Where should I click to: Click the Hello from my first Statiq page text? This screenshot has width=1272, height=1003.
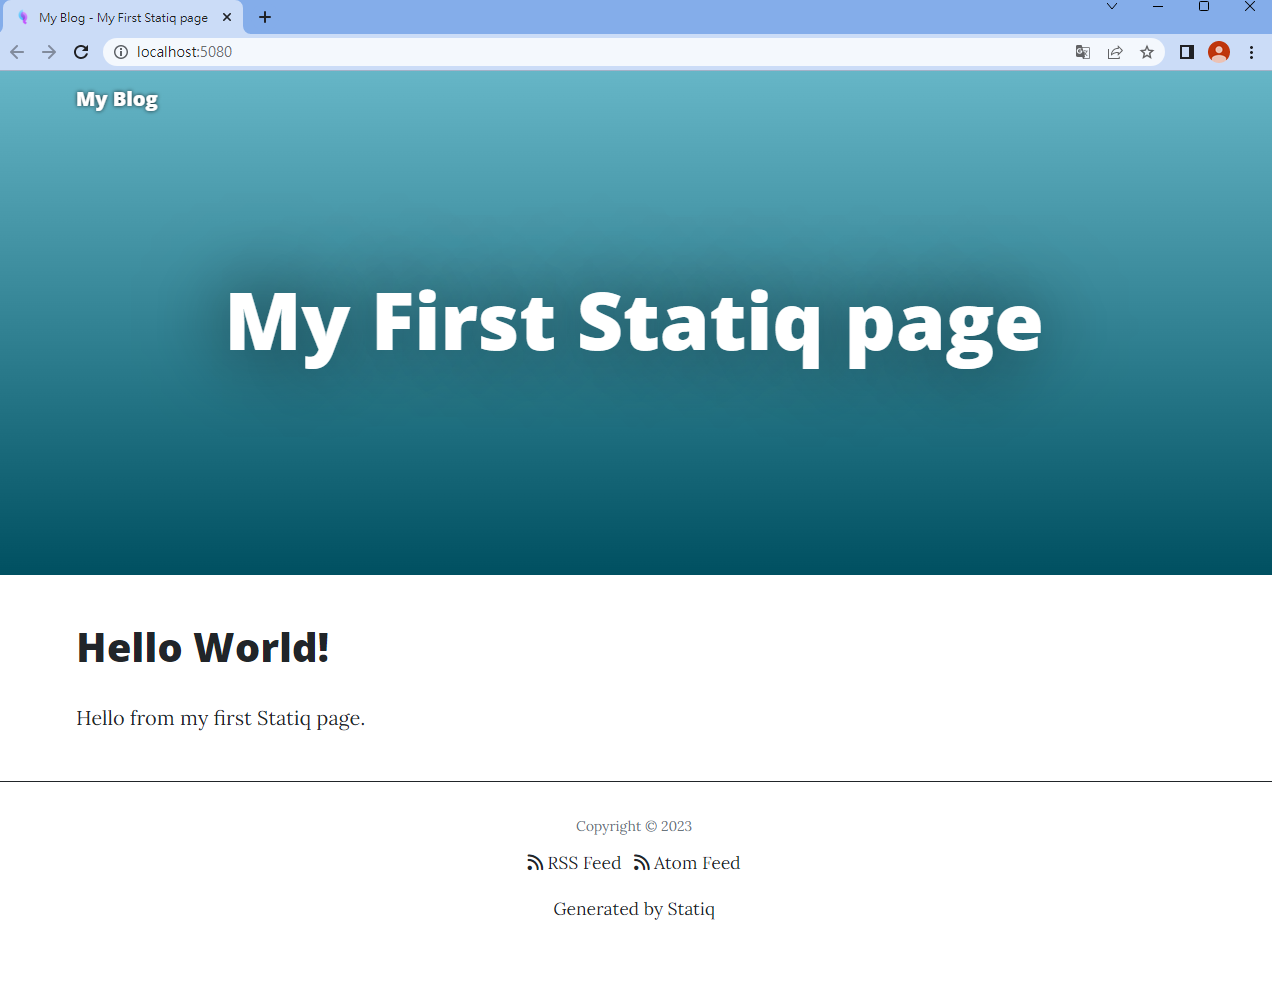tap(221, 718)
